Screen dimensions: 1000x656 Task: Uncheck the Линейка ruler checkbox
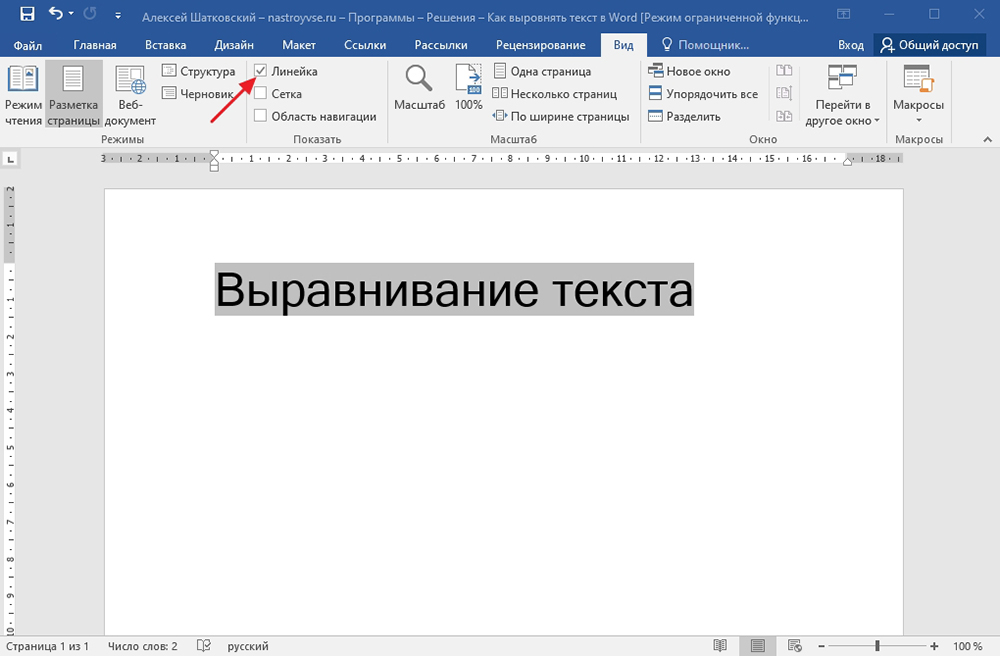tap(261, 71)
